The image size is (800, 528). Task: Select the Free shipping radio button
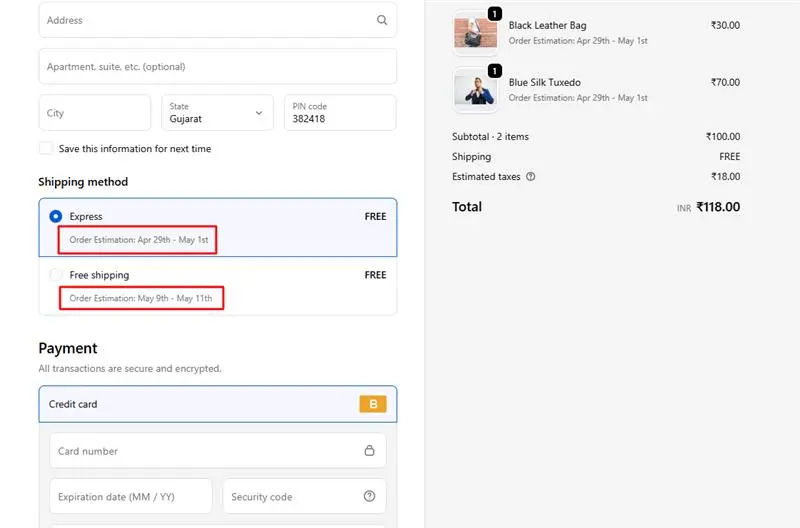point(56,275)
